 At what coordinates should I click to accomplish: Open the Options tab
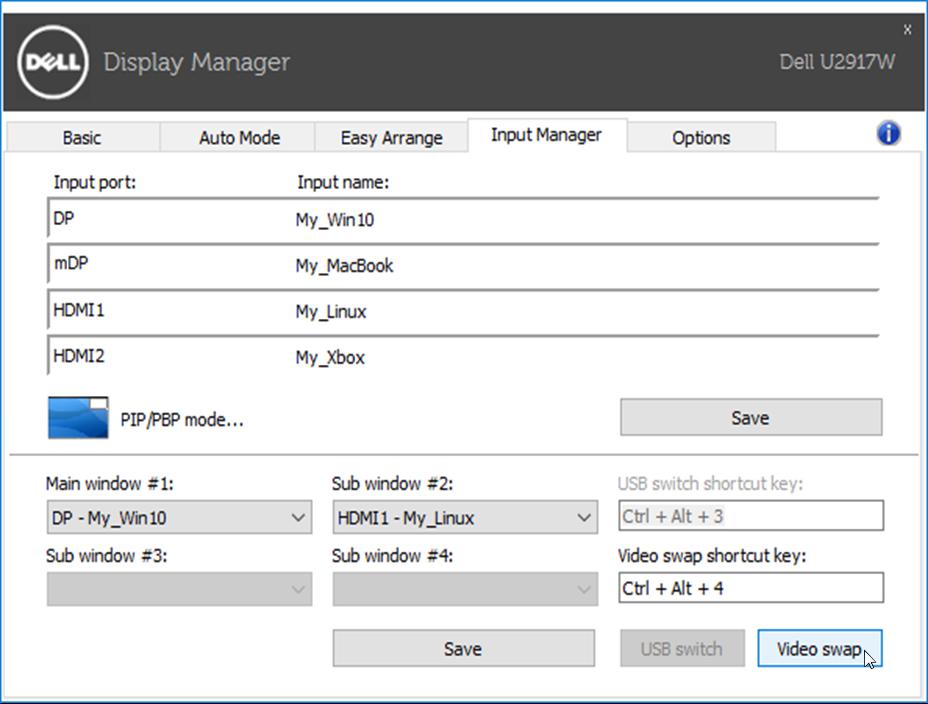701,138
